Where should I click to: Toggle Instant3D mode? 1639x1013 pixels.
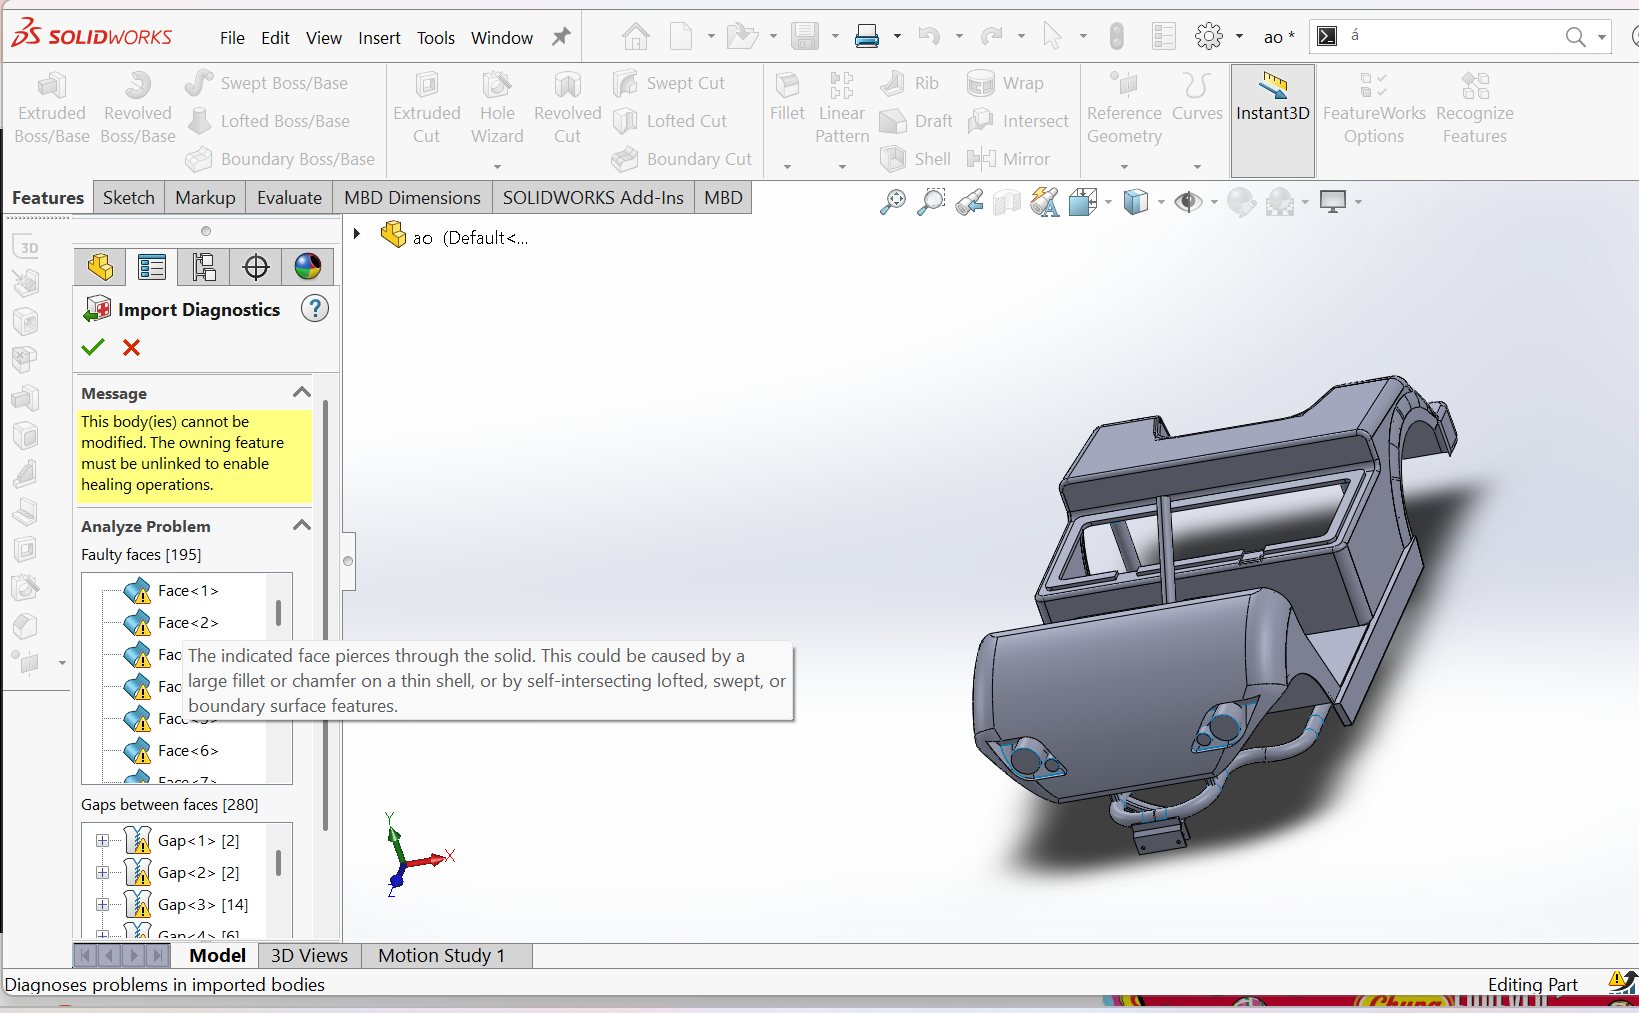1272,120
